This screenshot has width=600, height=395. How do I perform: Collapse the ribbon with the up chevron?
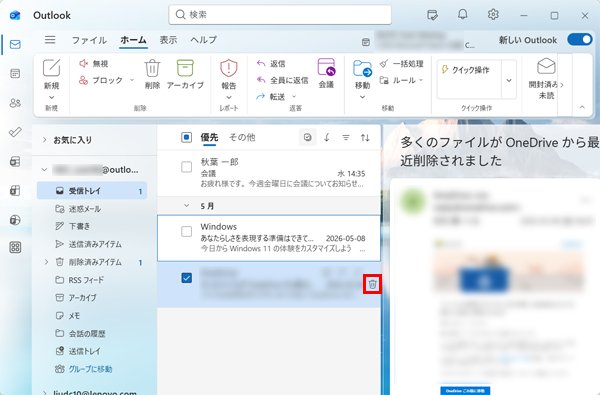582,107
